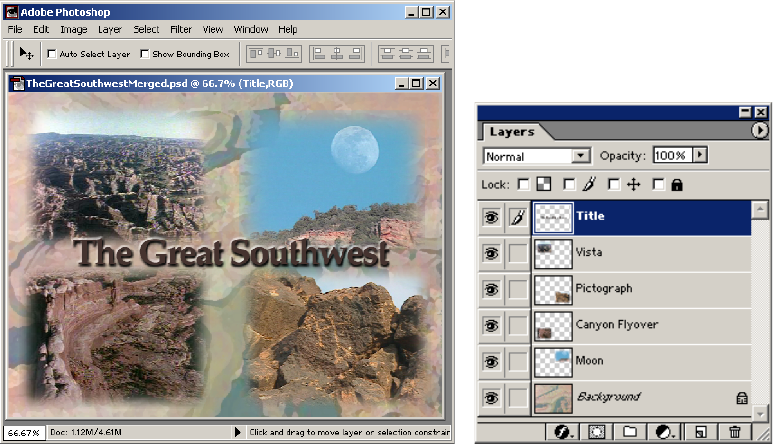
Task: Open the Layers palette flyout menu arrow
Action: 759,130
